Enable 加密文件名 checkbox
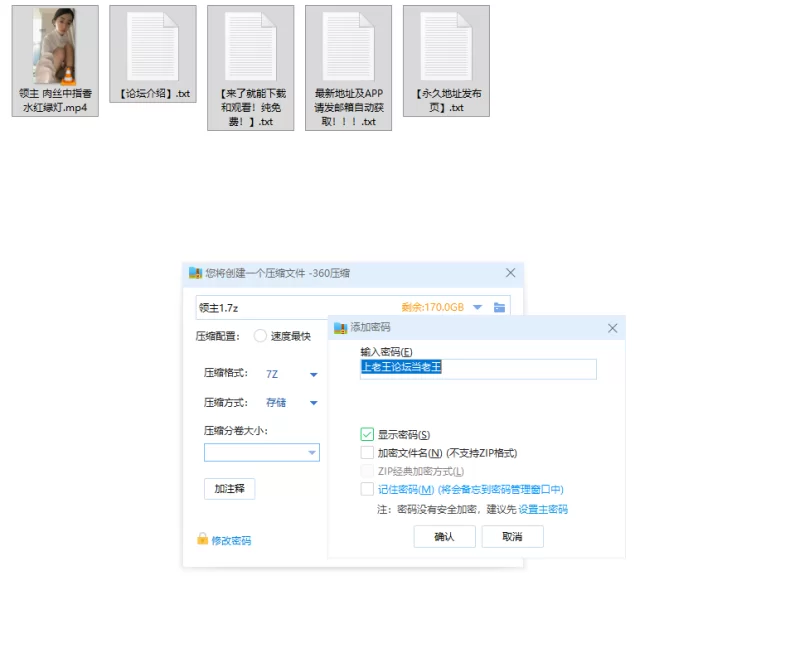The height and width of the screenshot is (653, 800). [367, 453]
